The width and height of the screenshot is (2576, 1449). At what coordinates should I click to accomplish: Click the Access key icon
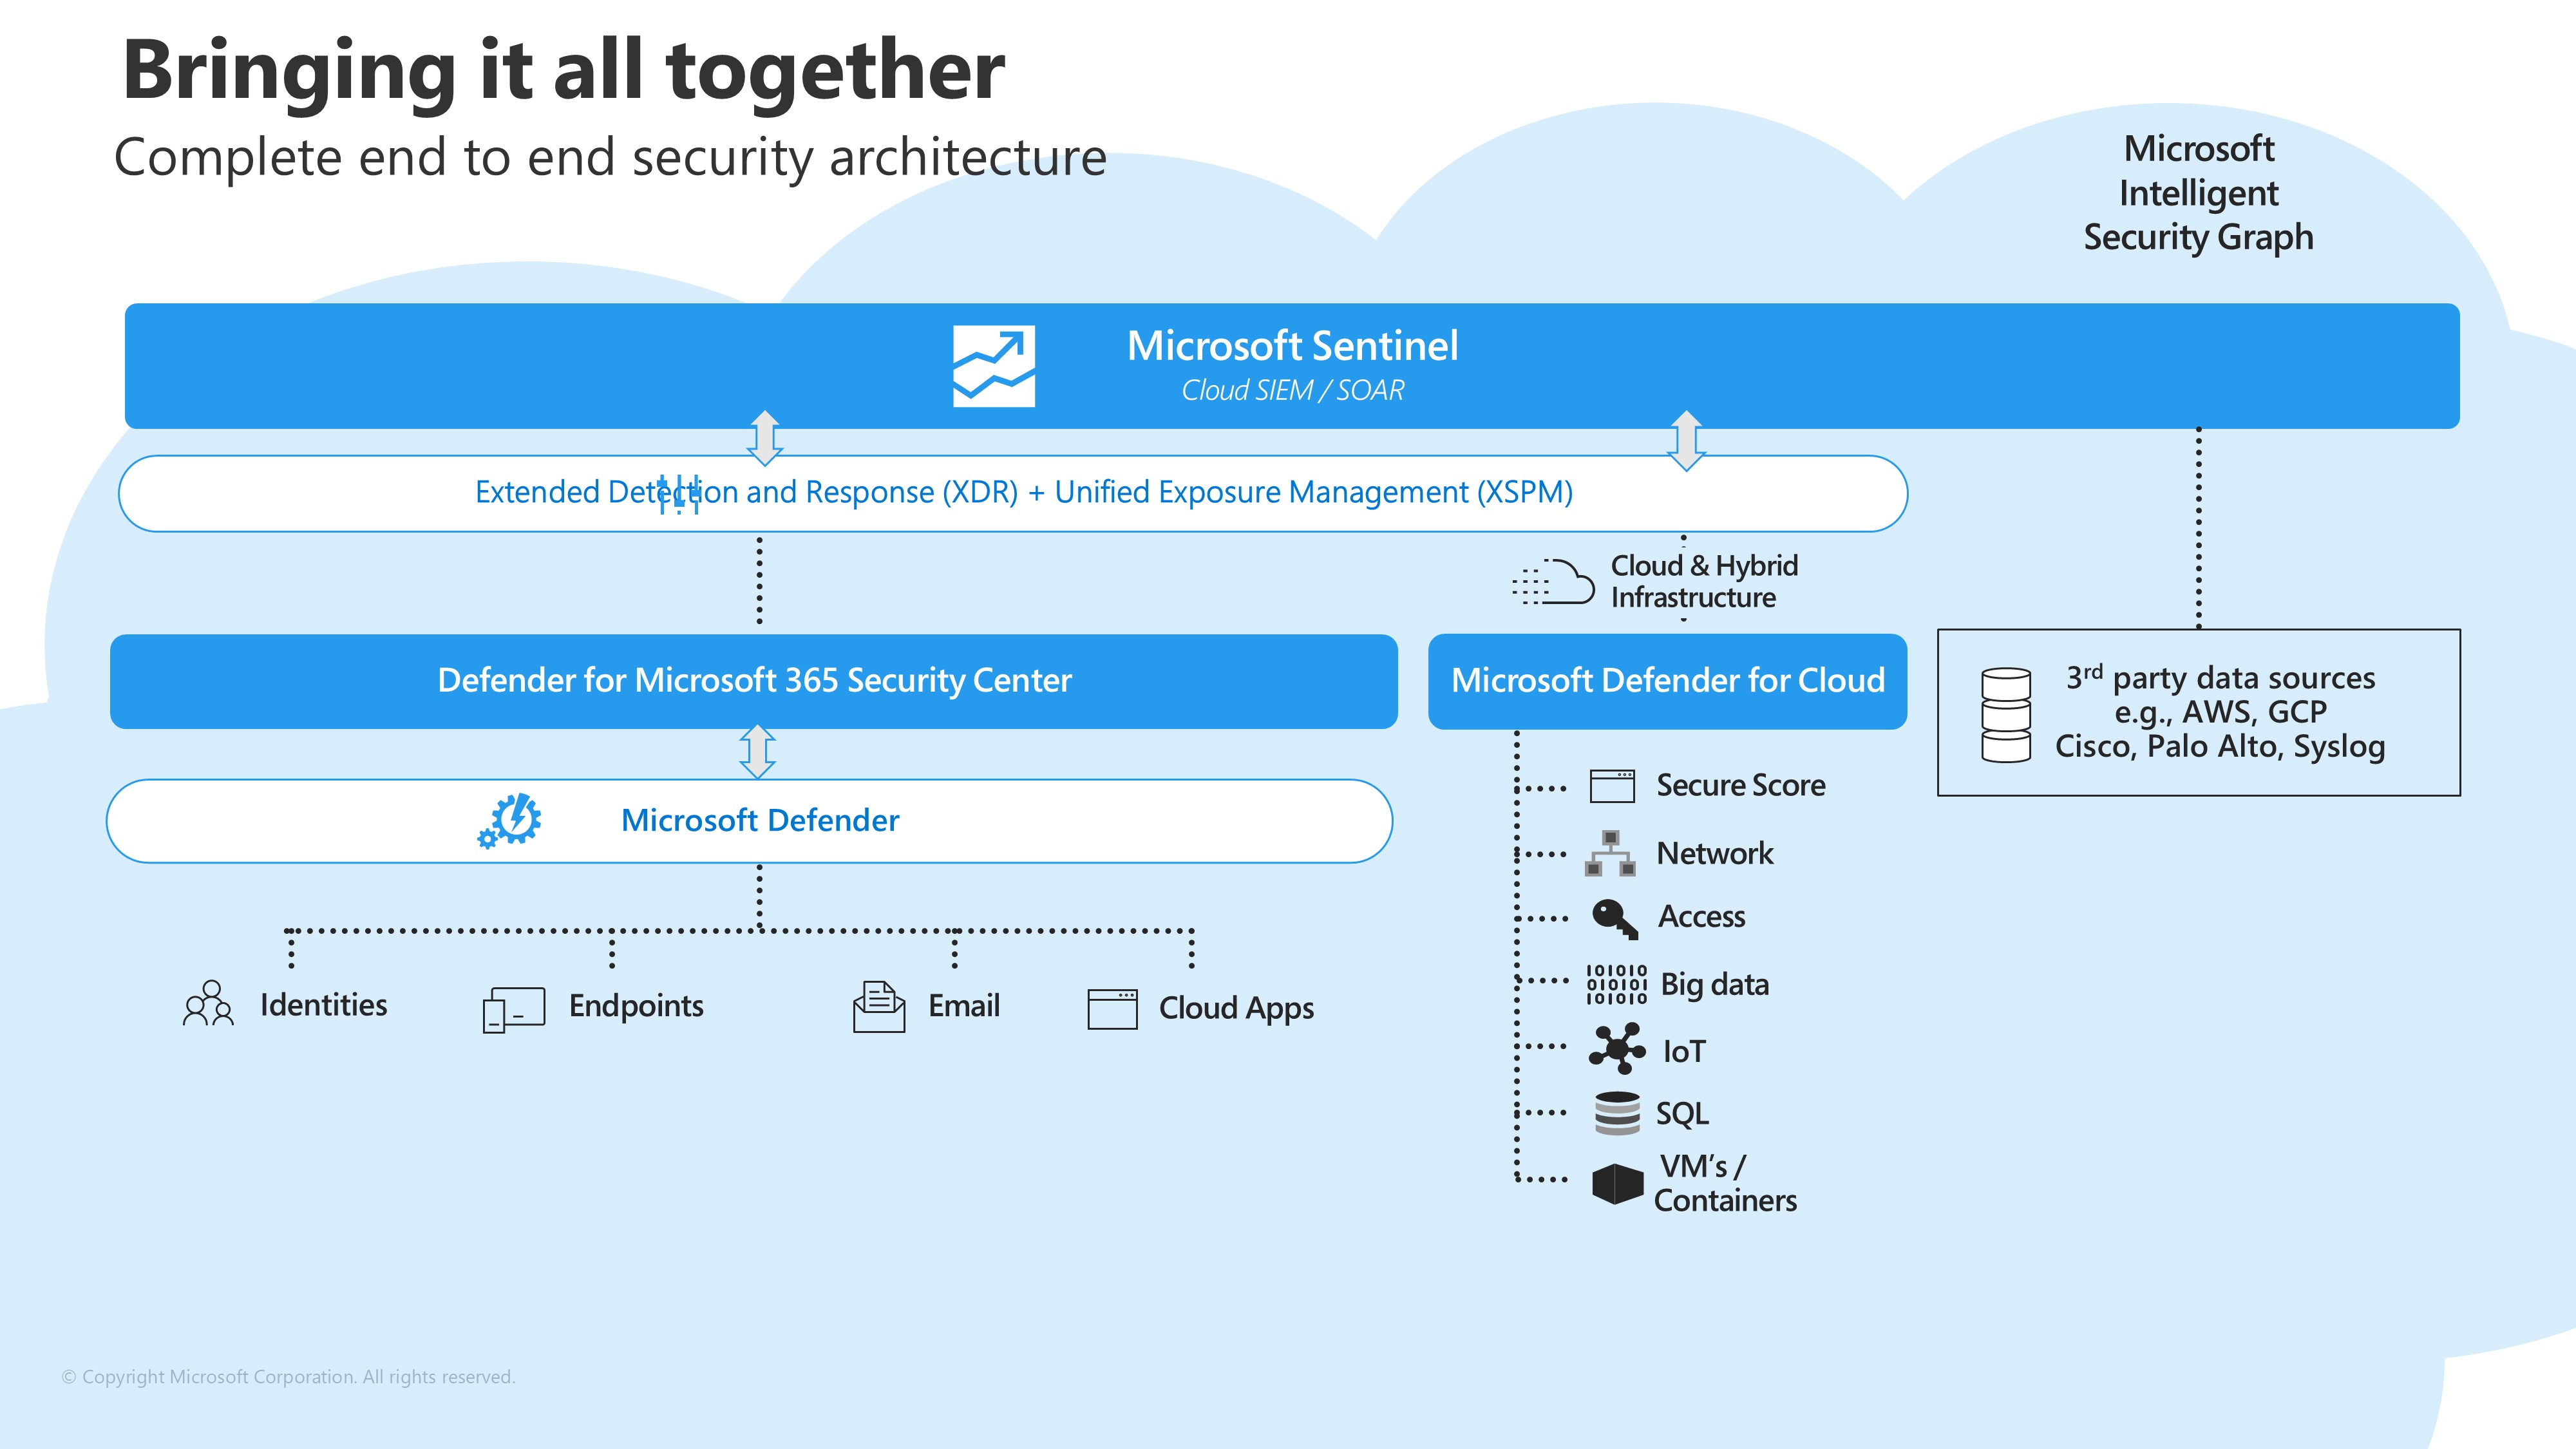(x=1614, y=918)
